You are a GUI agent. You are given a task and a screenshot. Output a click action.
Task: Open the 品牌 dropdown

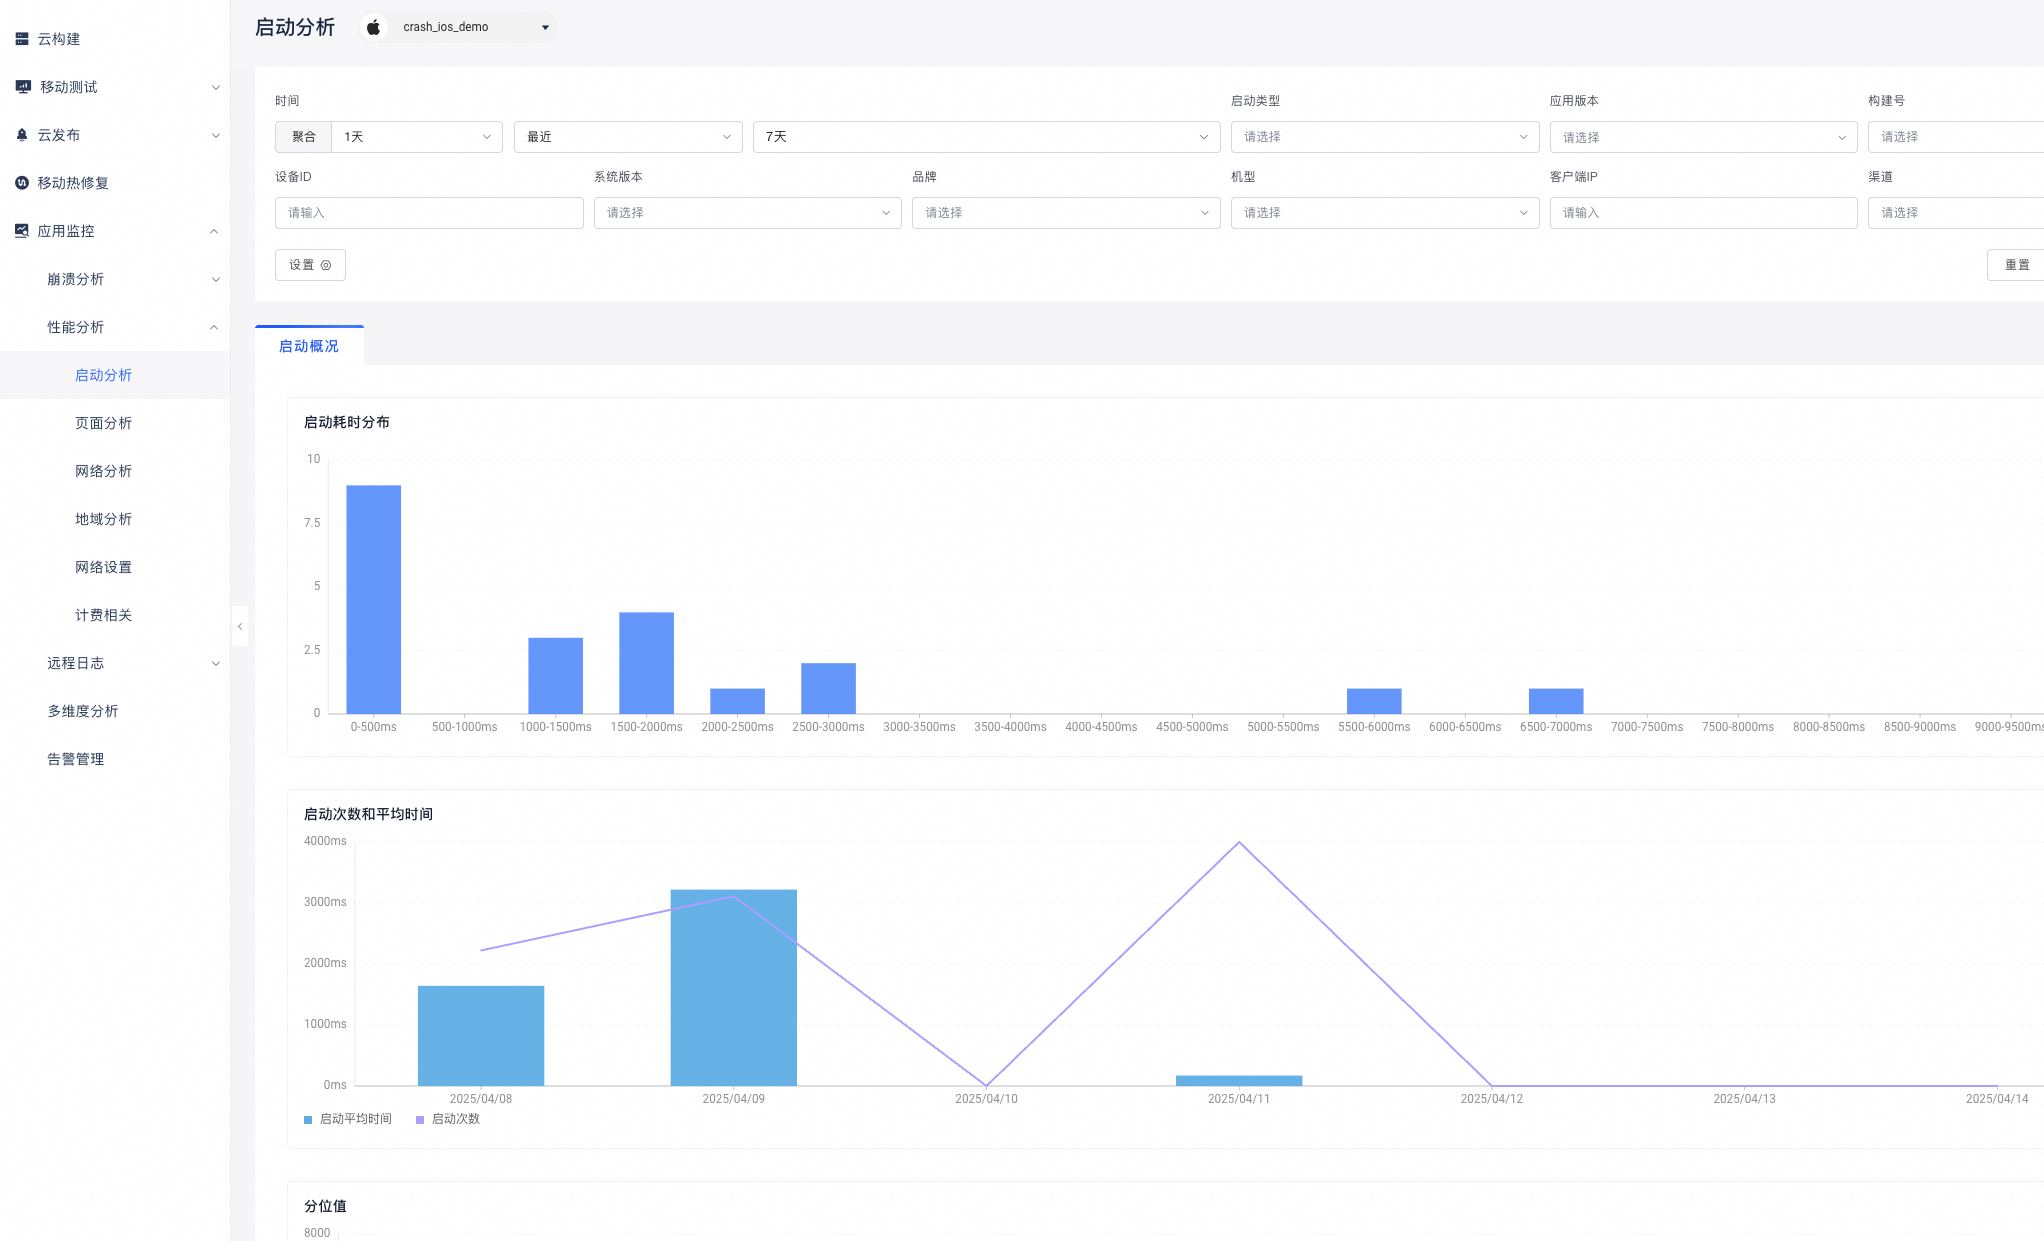click(1066, 213)
